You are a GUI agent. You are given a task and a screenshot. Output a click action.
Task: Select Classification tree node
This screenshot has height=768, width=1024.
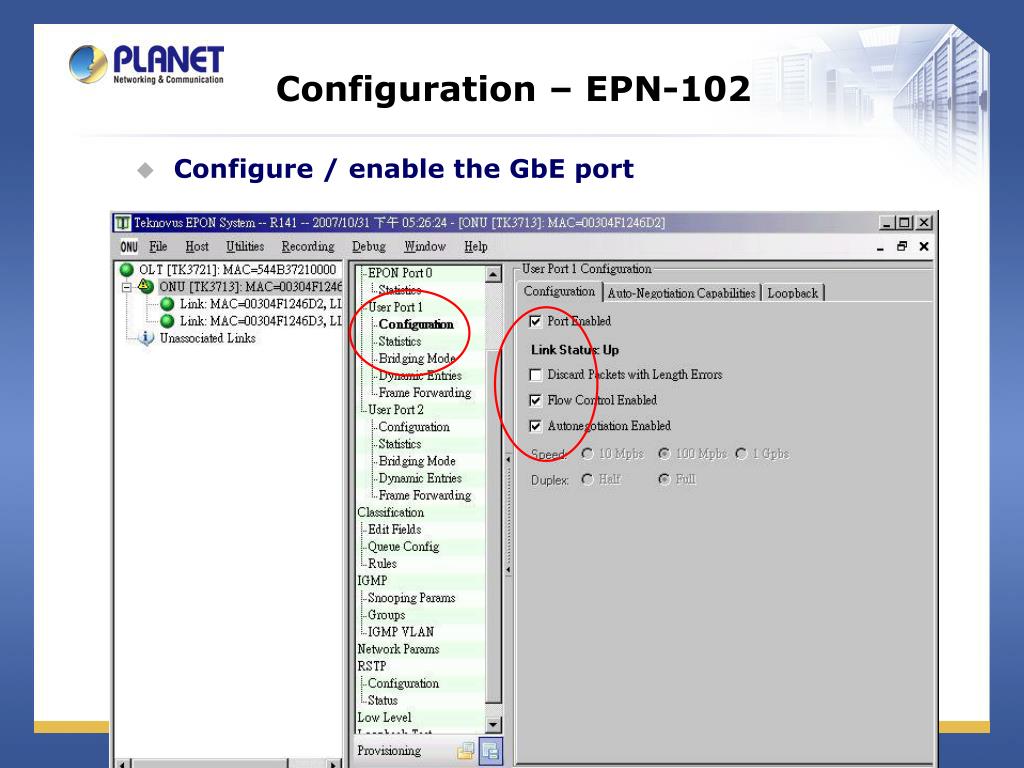tap(391, 513)
